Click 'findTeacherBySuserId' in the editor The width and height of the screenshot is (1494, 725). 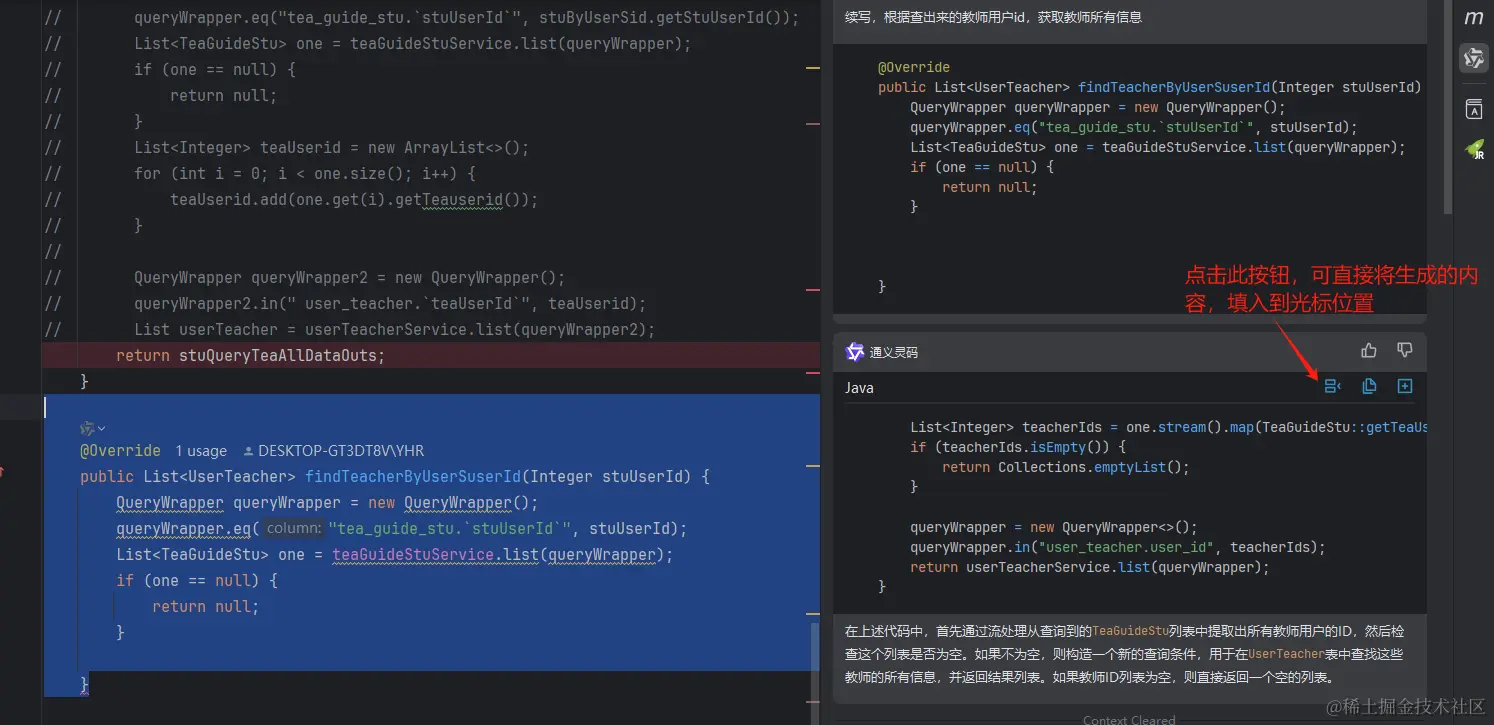click(413, 477)
